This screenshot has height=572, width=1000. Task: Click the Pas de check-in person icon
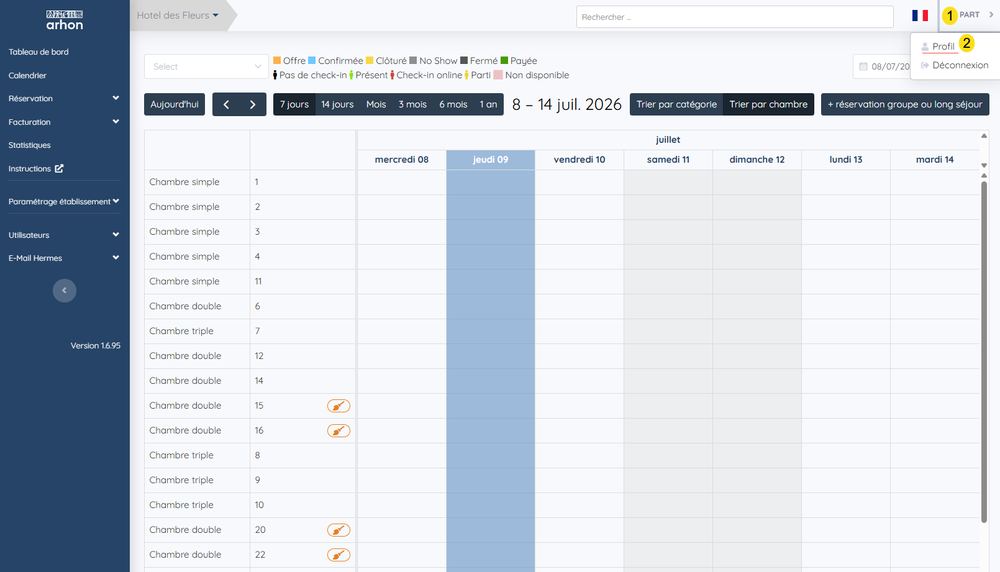[275, 75]
